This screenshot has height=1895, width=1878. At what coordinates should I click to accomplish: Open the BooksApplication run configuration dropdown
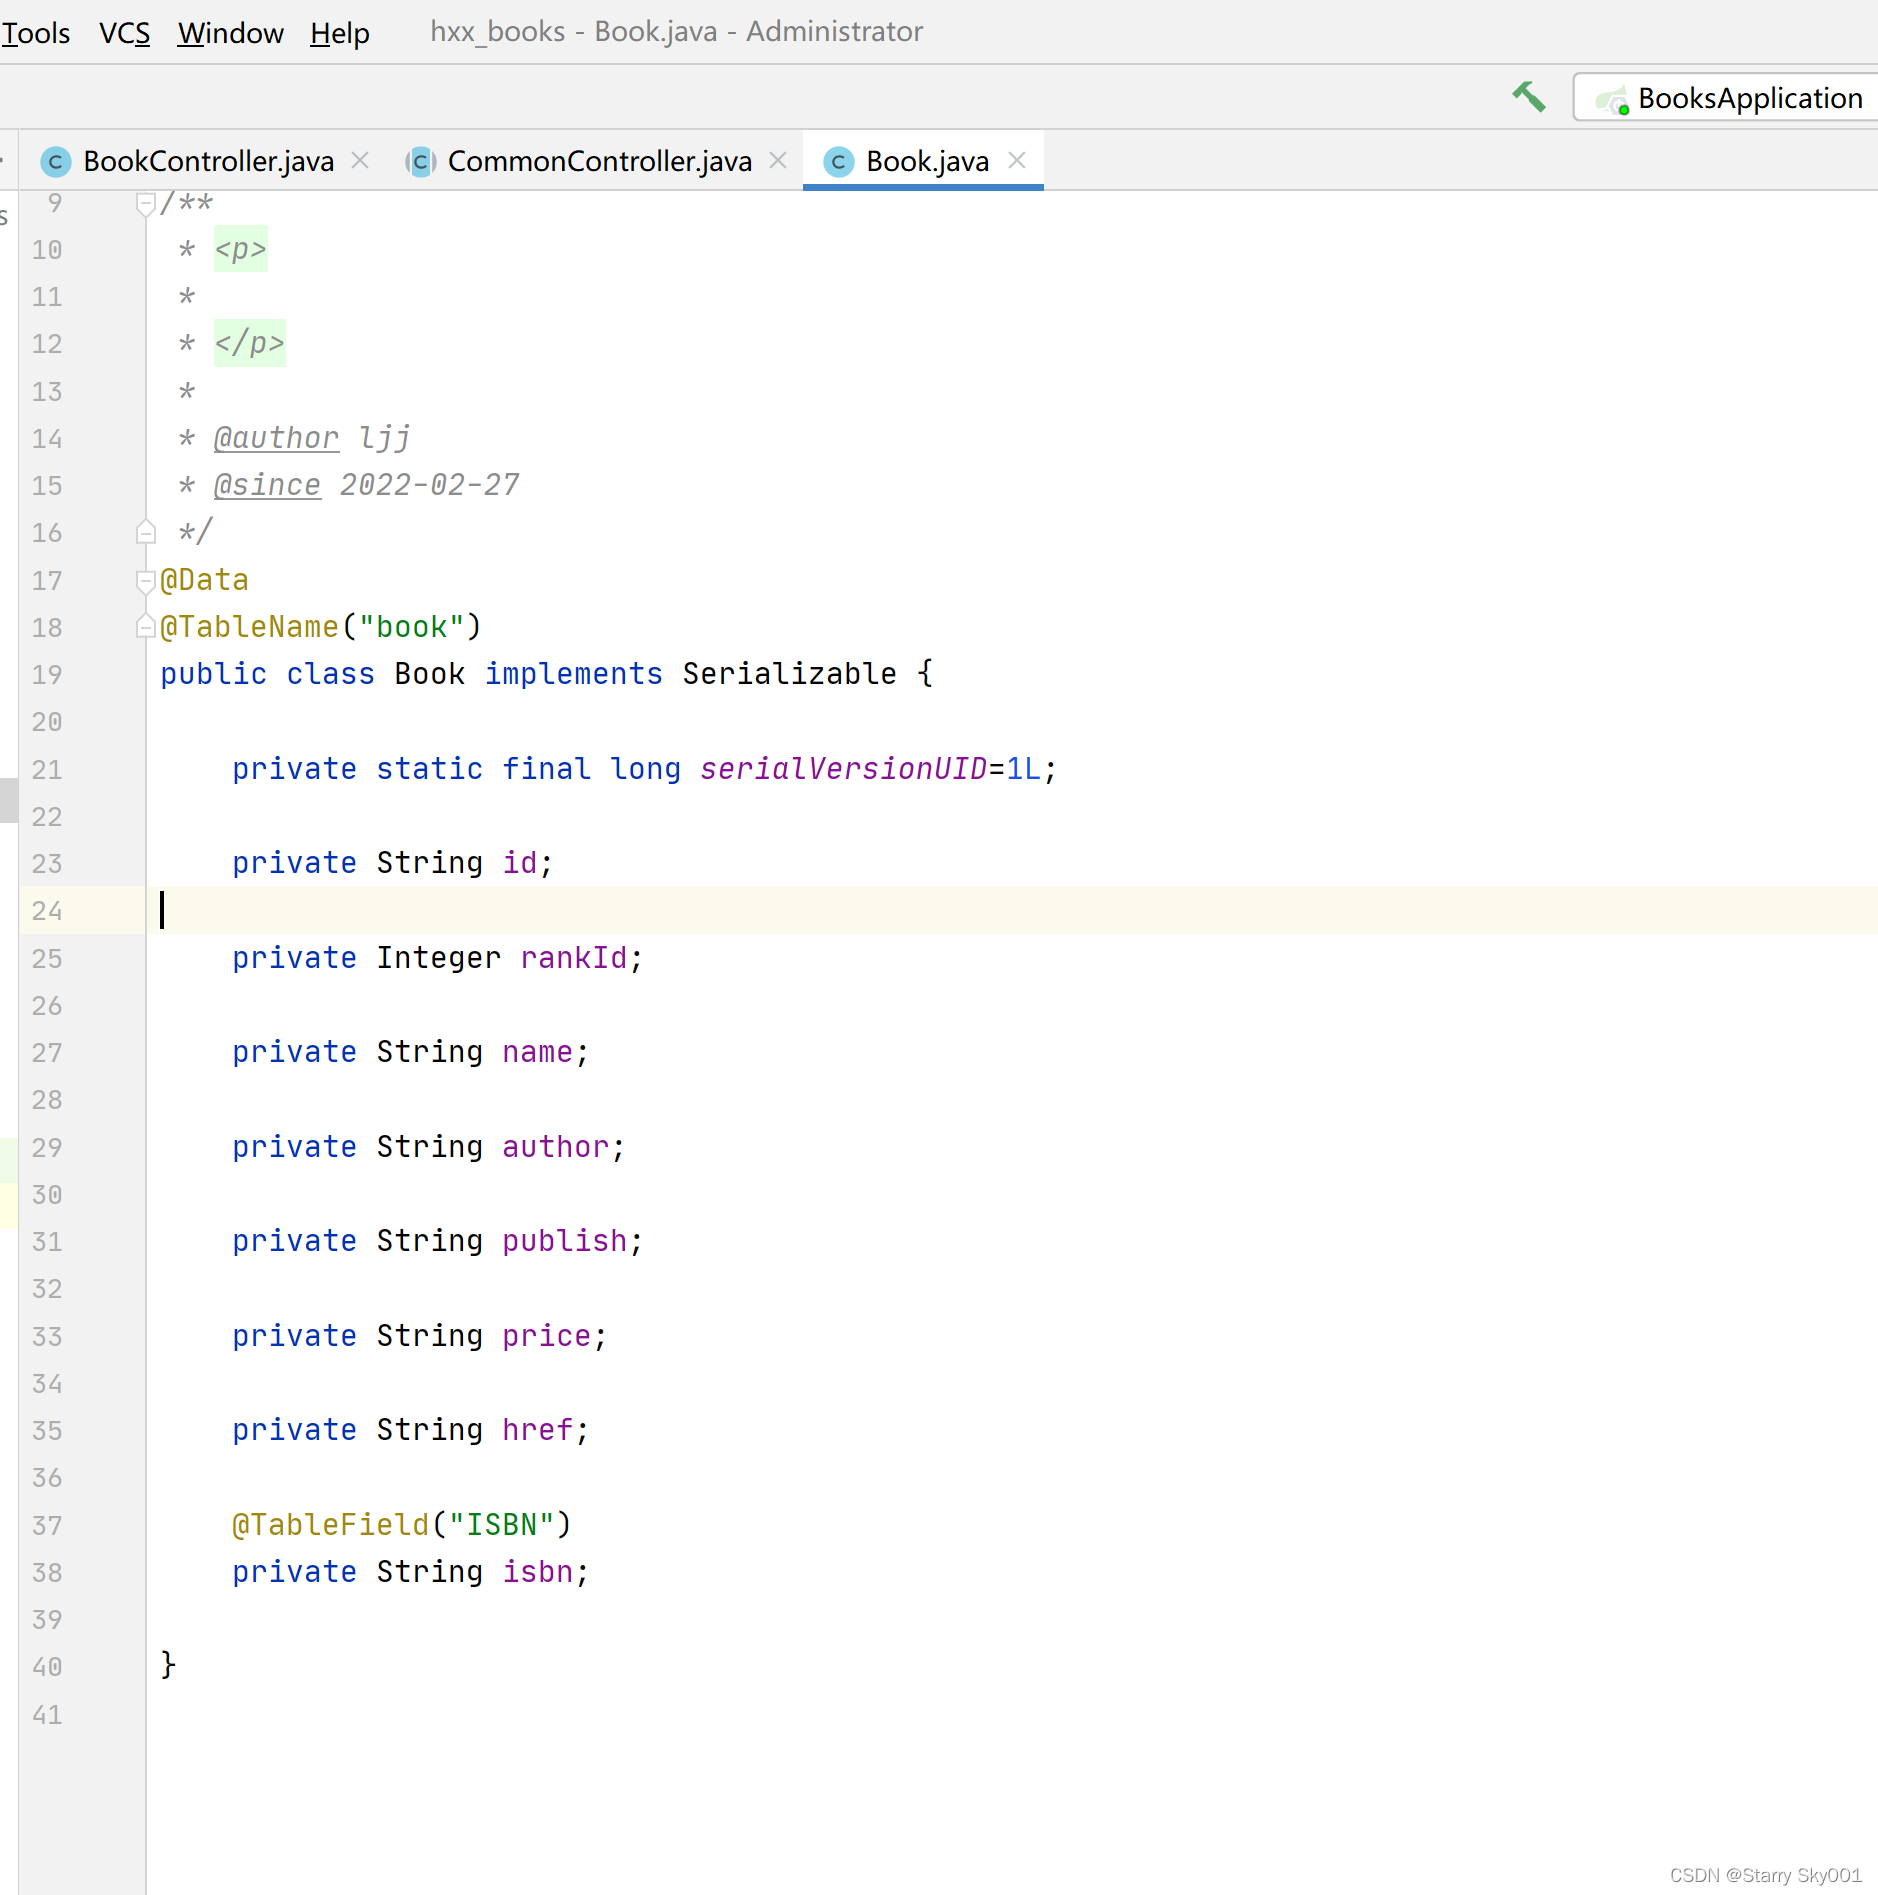point(1728,98)
